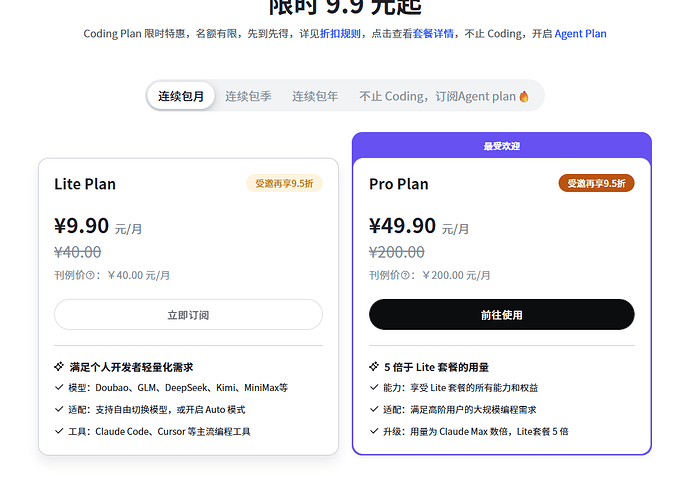Click the checkmark beside 工具：Claude Code
This screenshot has height=478, width=690.
(59, 431)
